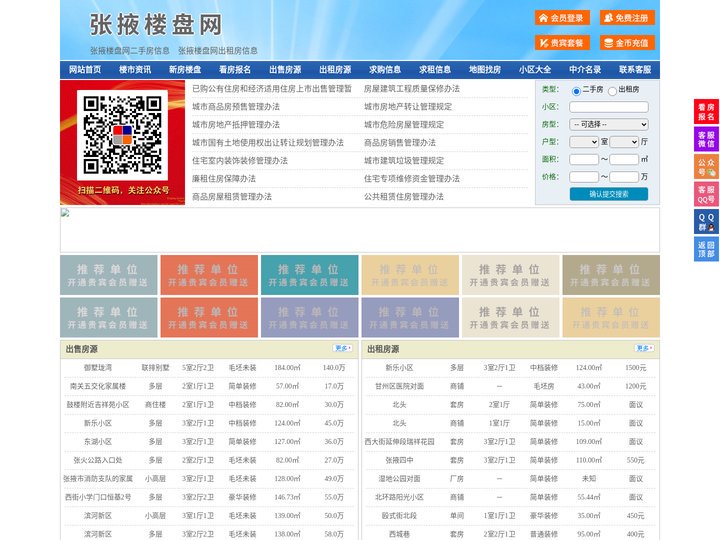Open 求租信息 navigation item
The height and width of the screenshot is (540, 720).
click(x=435, y=70)
